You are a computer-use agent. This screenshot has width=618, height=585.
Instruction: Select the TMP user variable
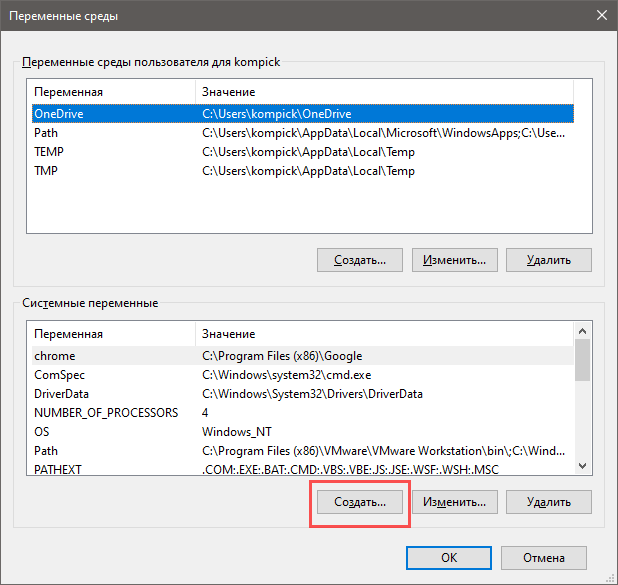pyautogui.click(x=303, y=171)
